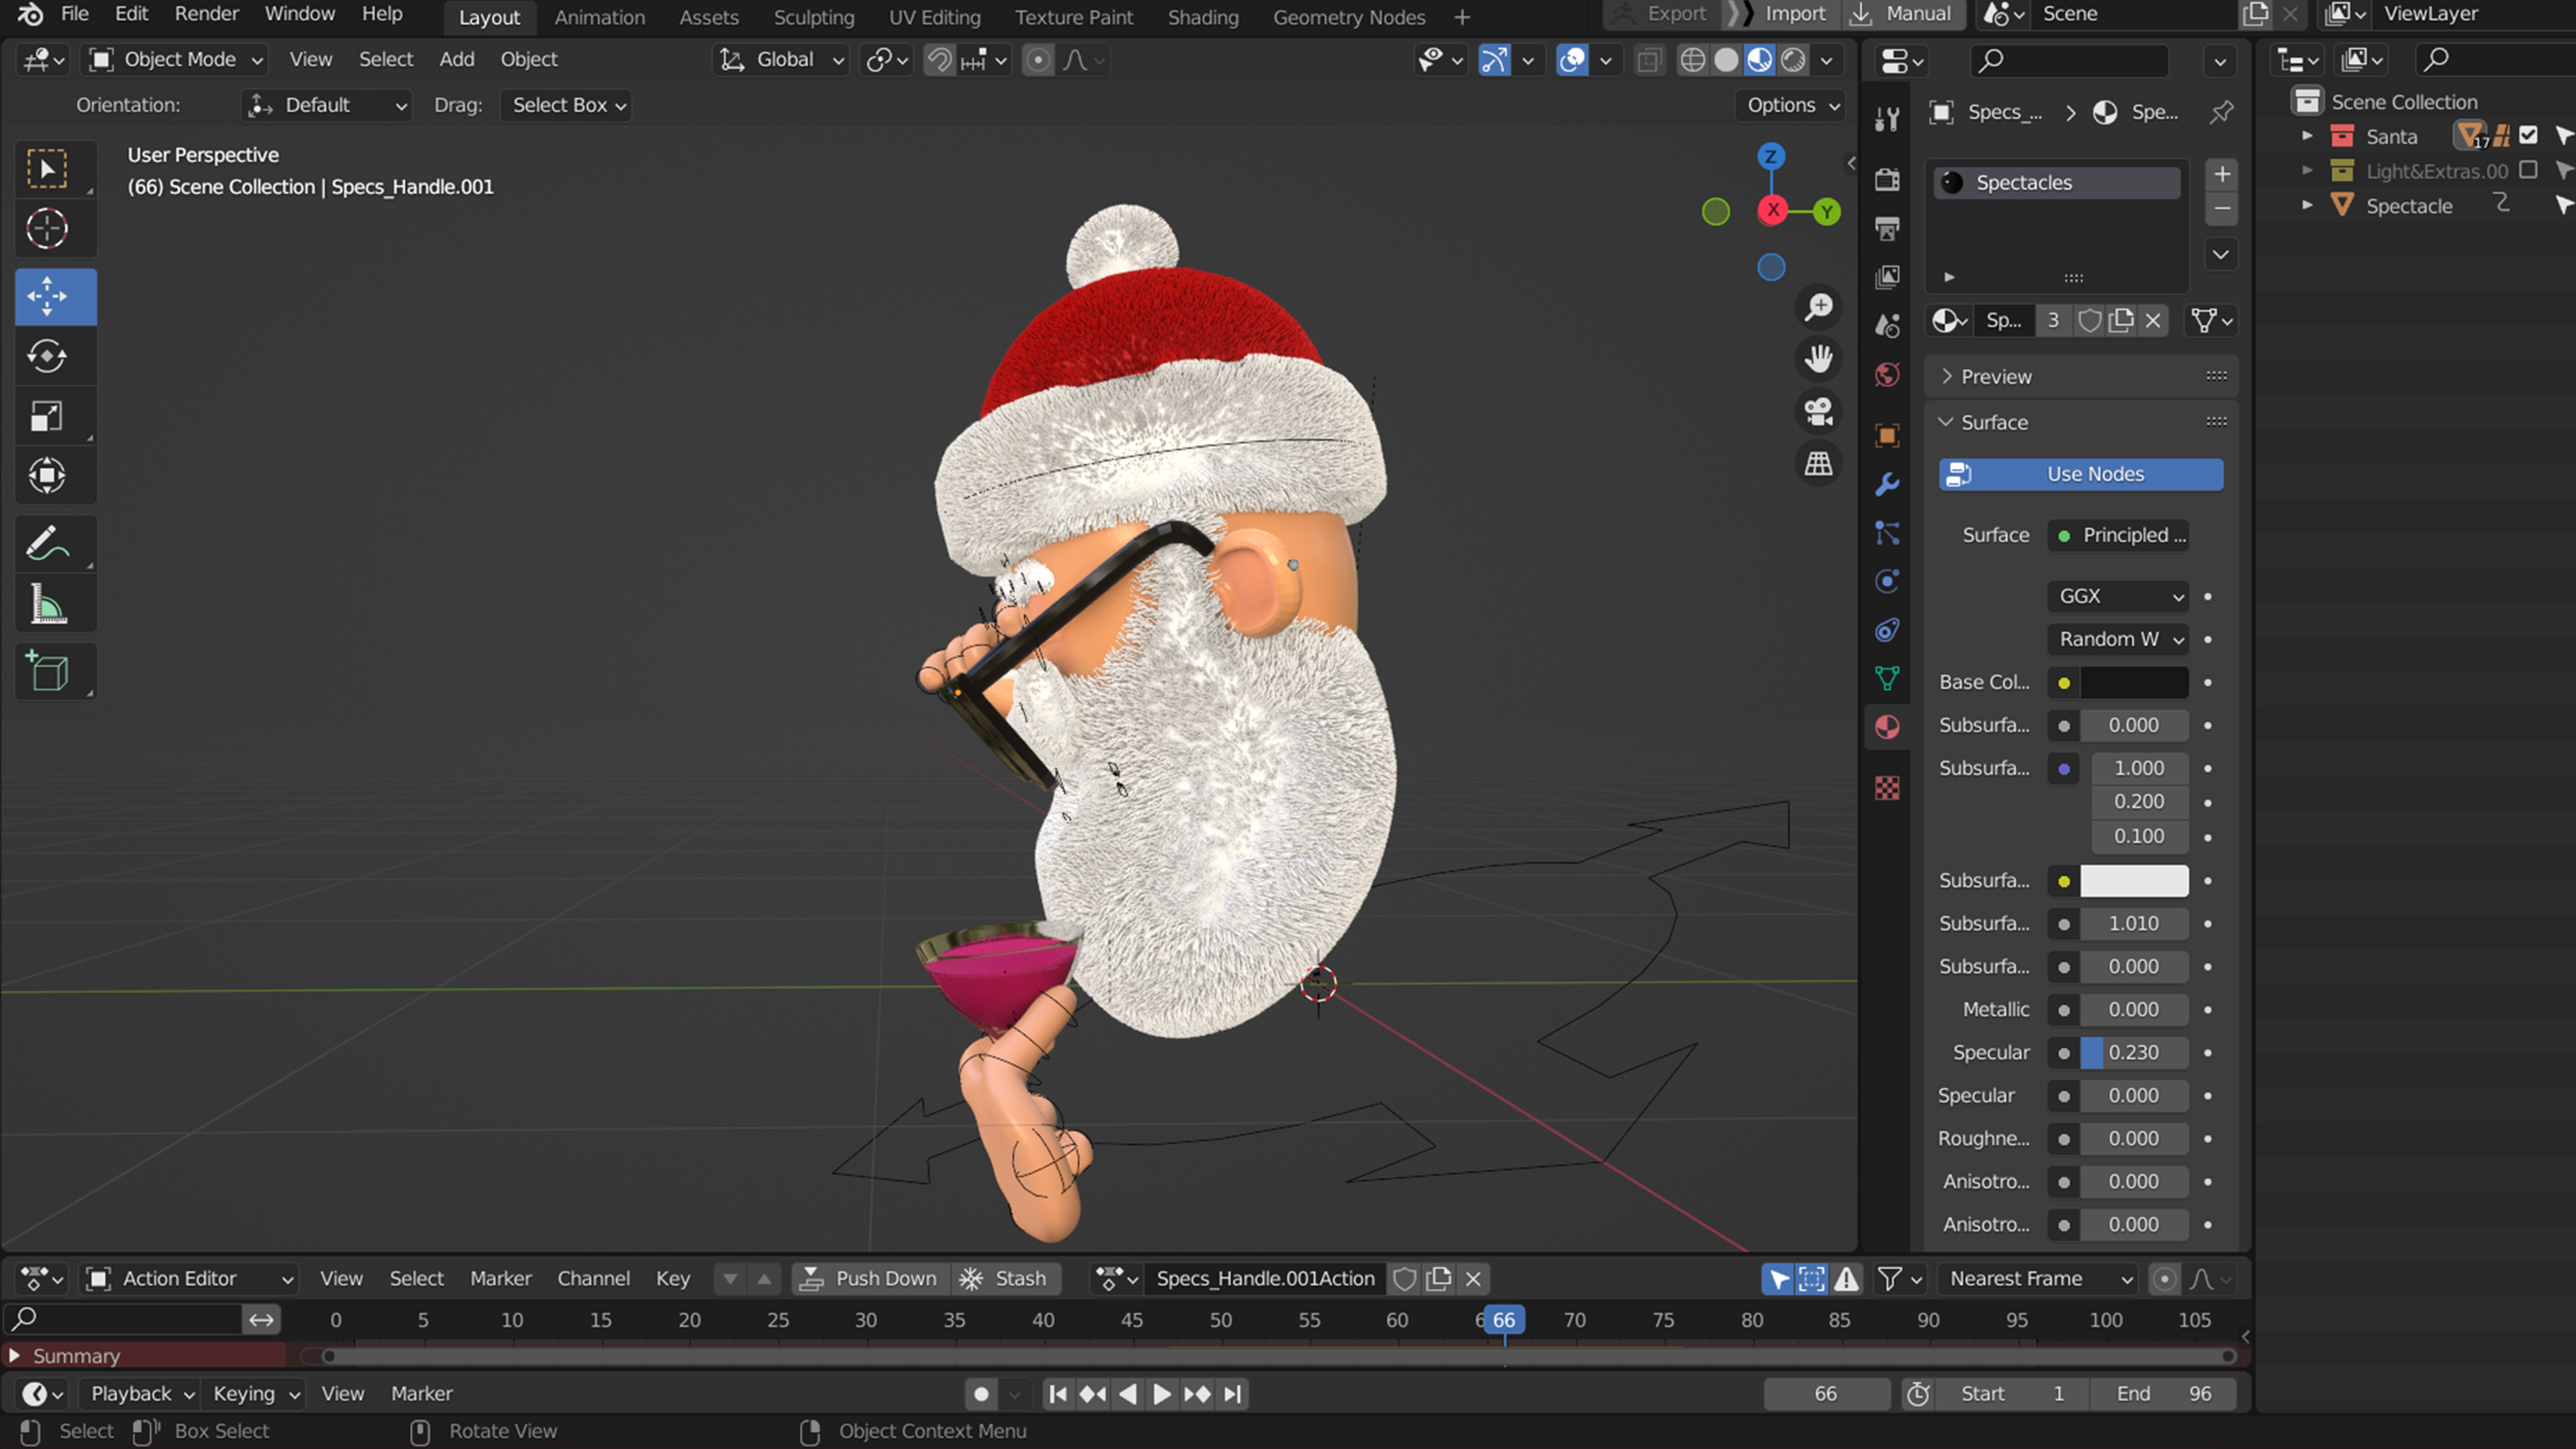Open the Object properties tab
This screenshot has height=1449, width=2576.
[x=1887, y=435]
